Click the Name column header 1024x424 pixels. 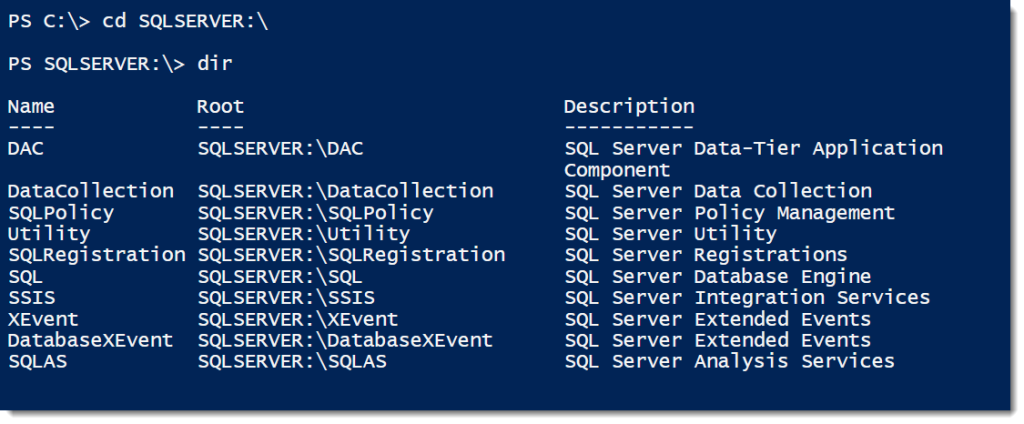coord(31,106)
